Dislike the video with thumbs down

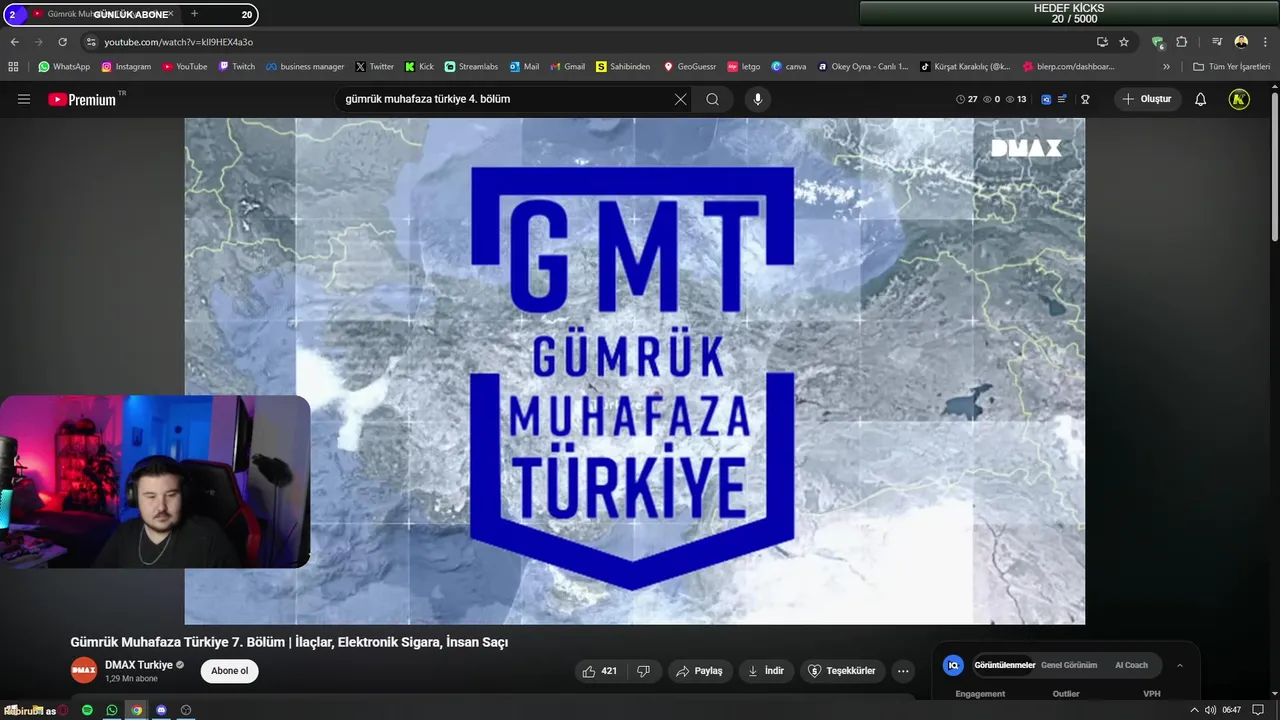[x=644, y=671]
